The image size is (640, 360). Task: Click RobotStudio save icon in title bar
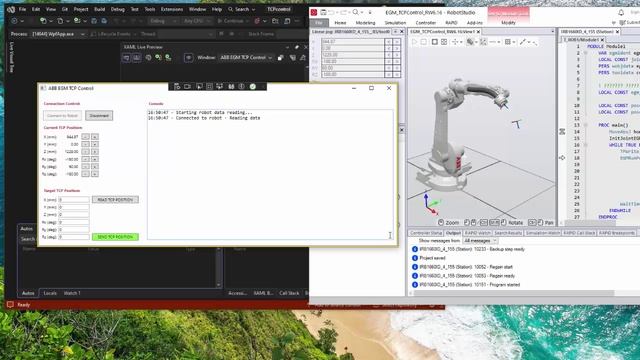323,13
